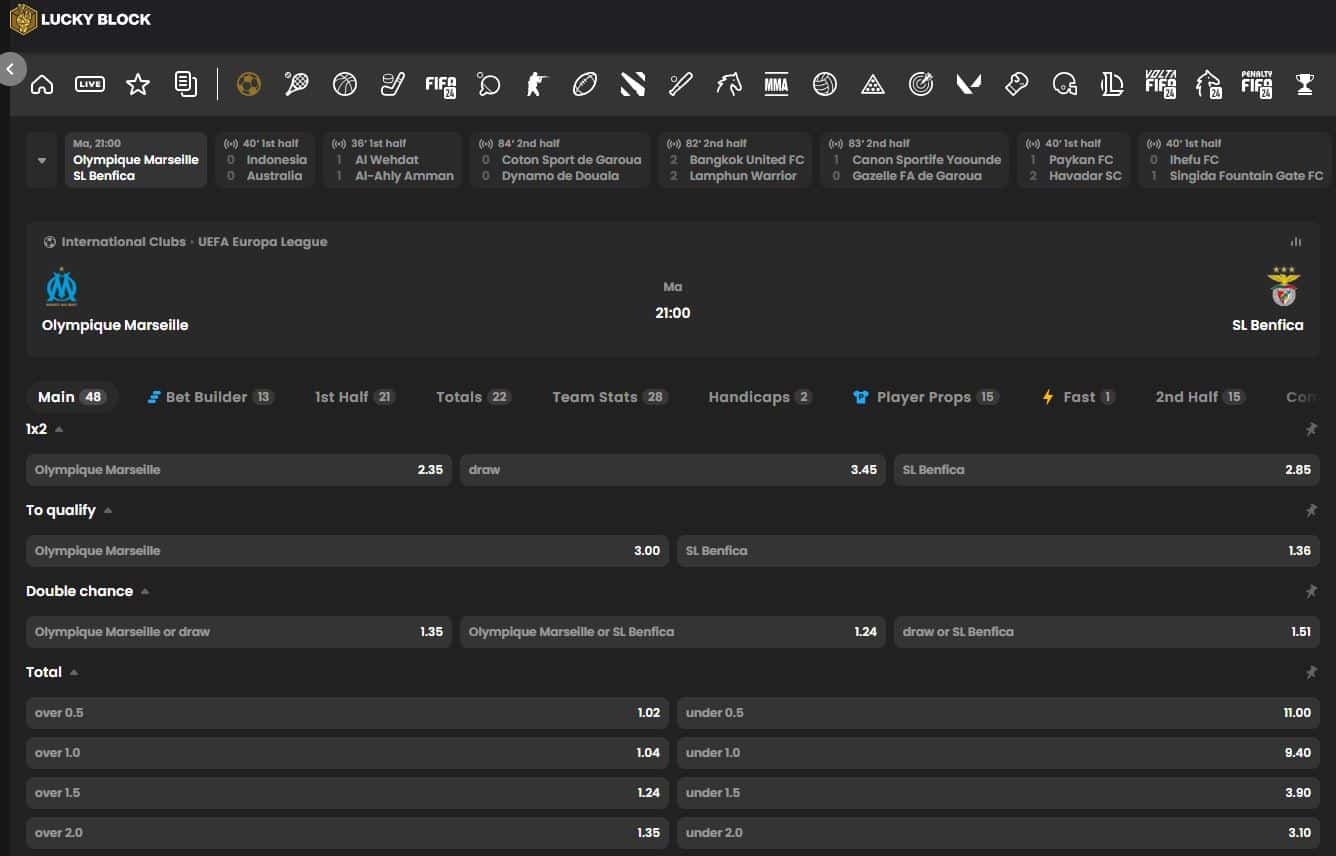Pin the Total market
This screenshot has width=1336, height=856.
(x=1311, y=672)
